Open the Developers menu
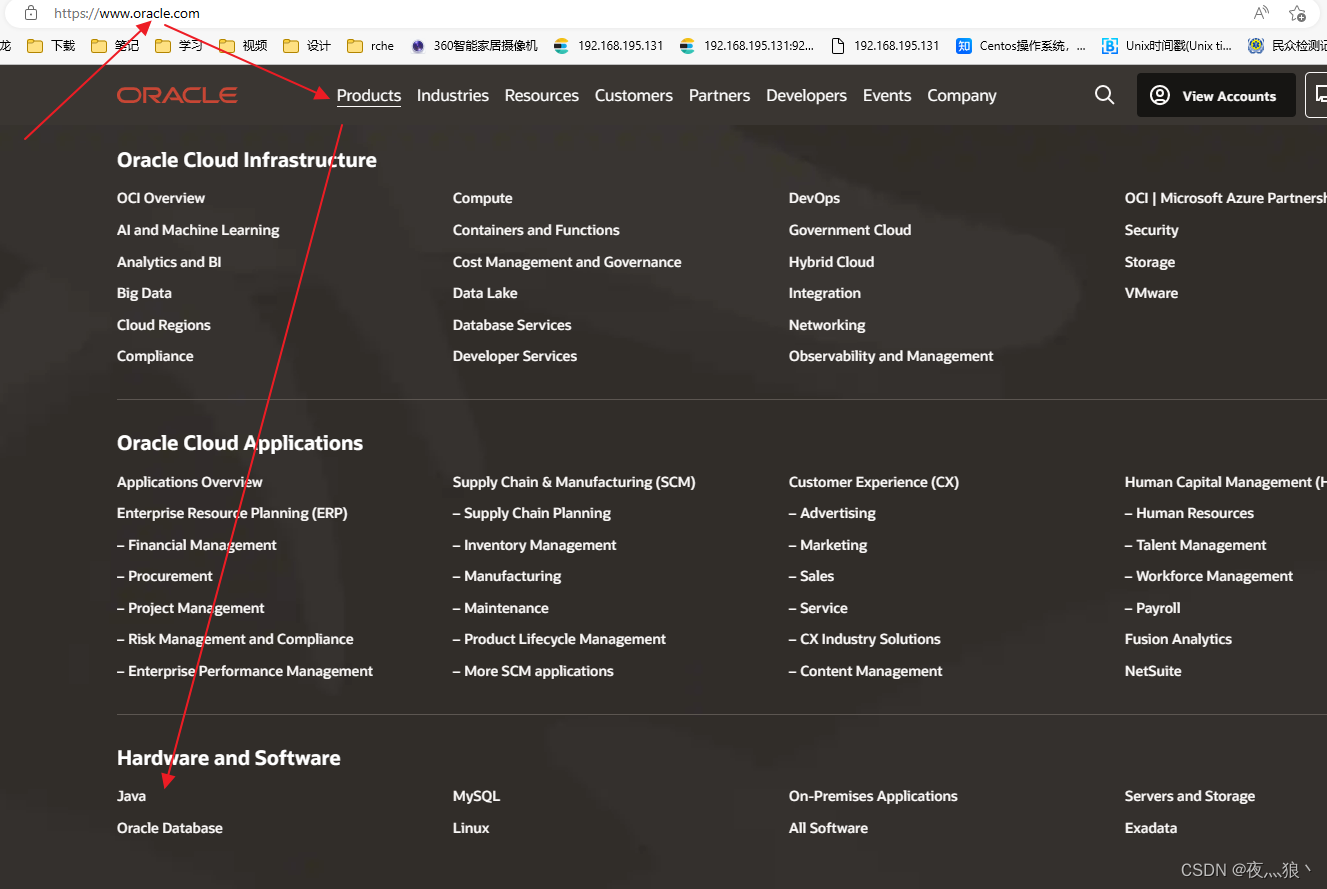Screen dimensions: 1327x889 point(806,95)
